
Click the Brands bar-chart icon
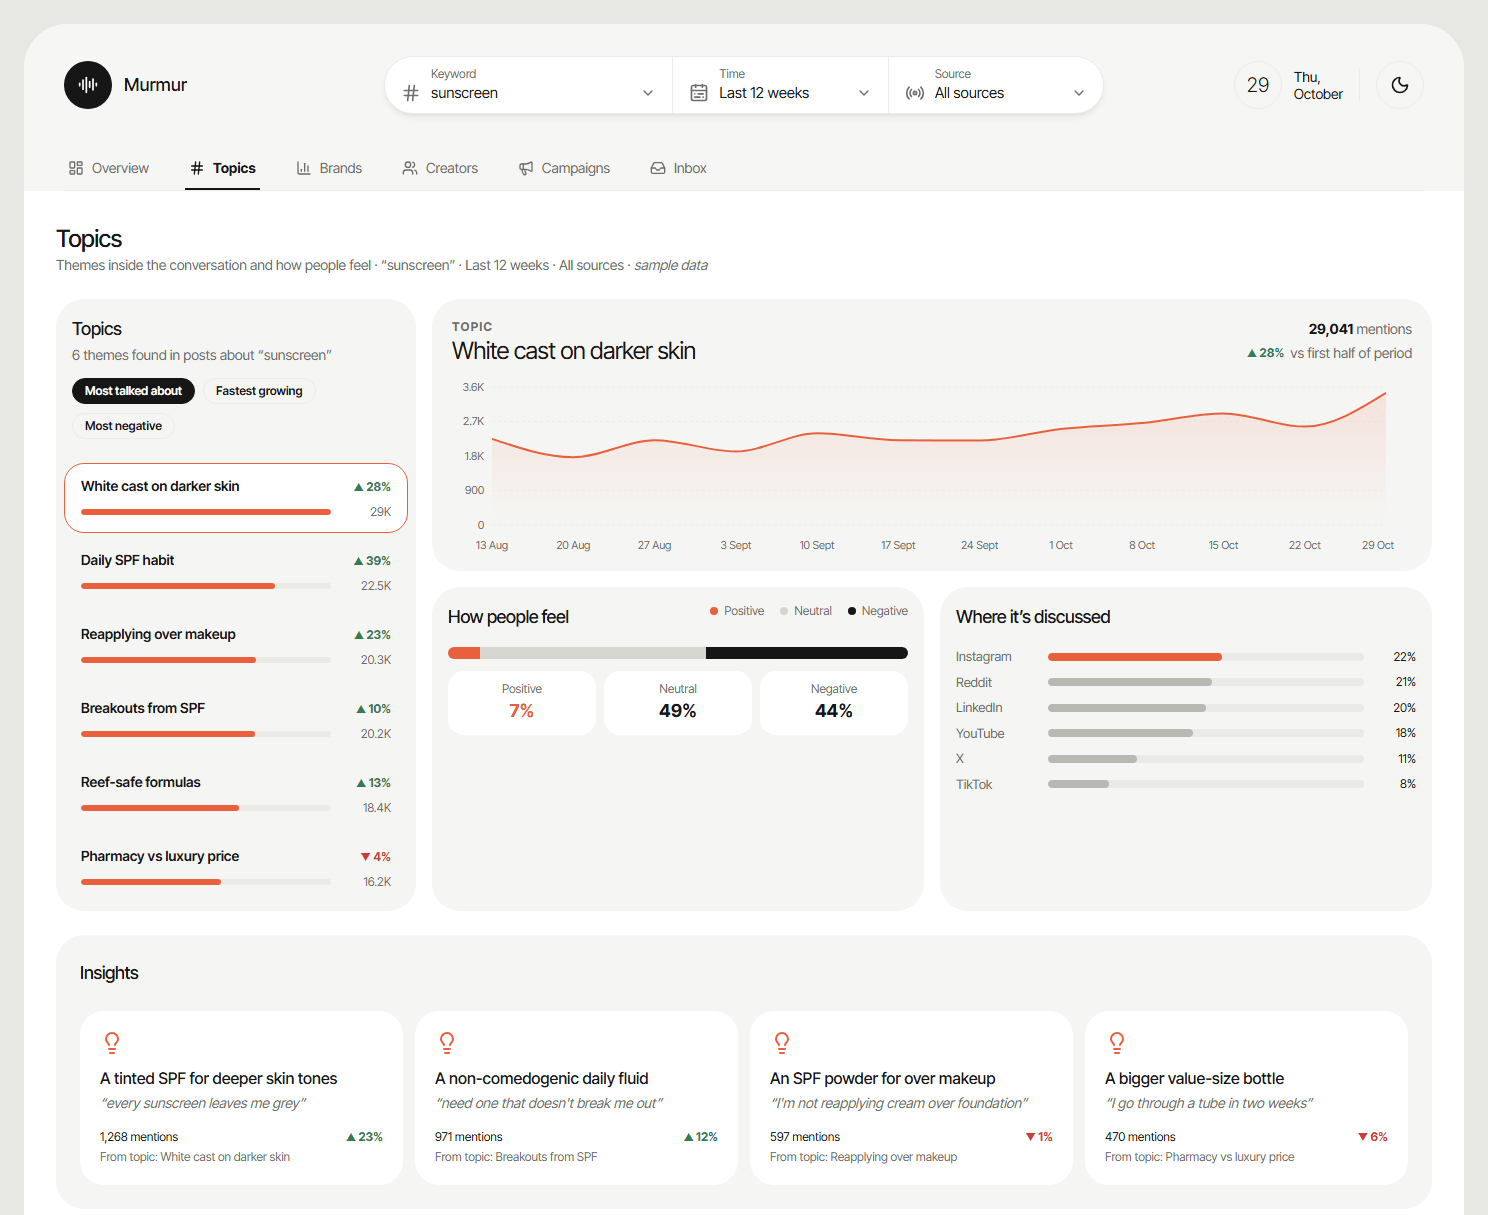point(304,168)
